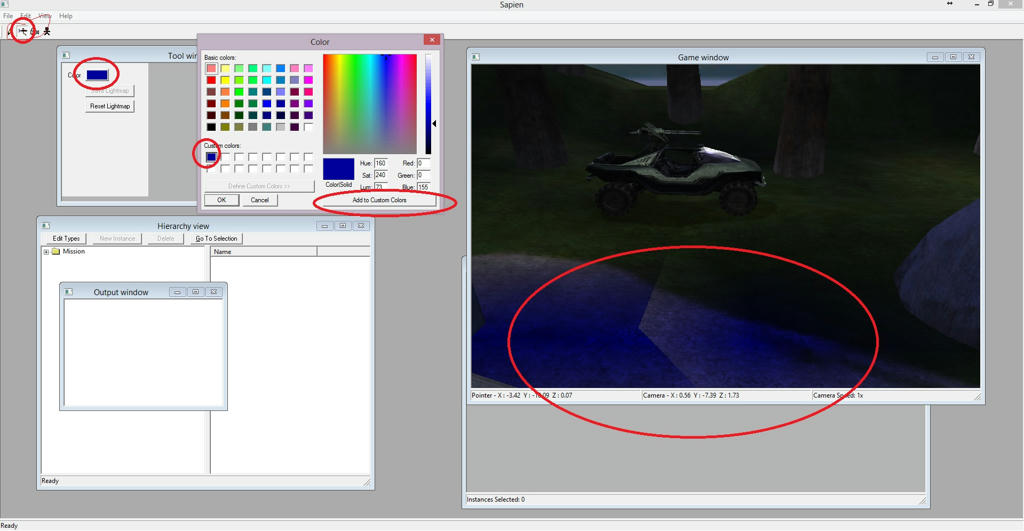Screen dimensions: 1024x531
Task: Cancel the Color dialog
Action: (260, 200)
